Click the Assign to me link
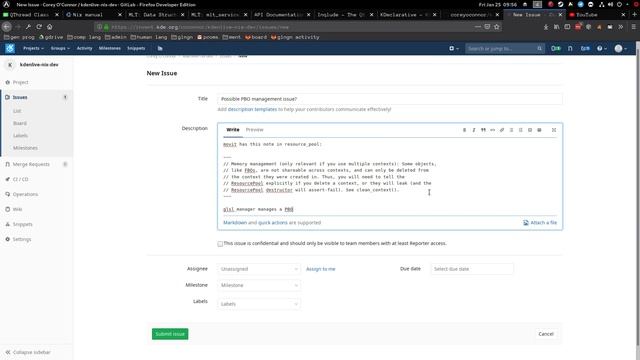The width and height of the screenshot is (640, 360). [x=320, y=269]
